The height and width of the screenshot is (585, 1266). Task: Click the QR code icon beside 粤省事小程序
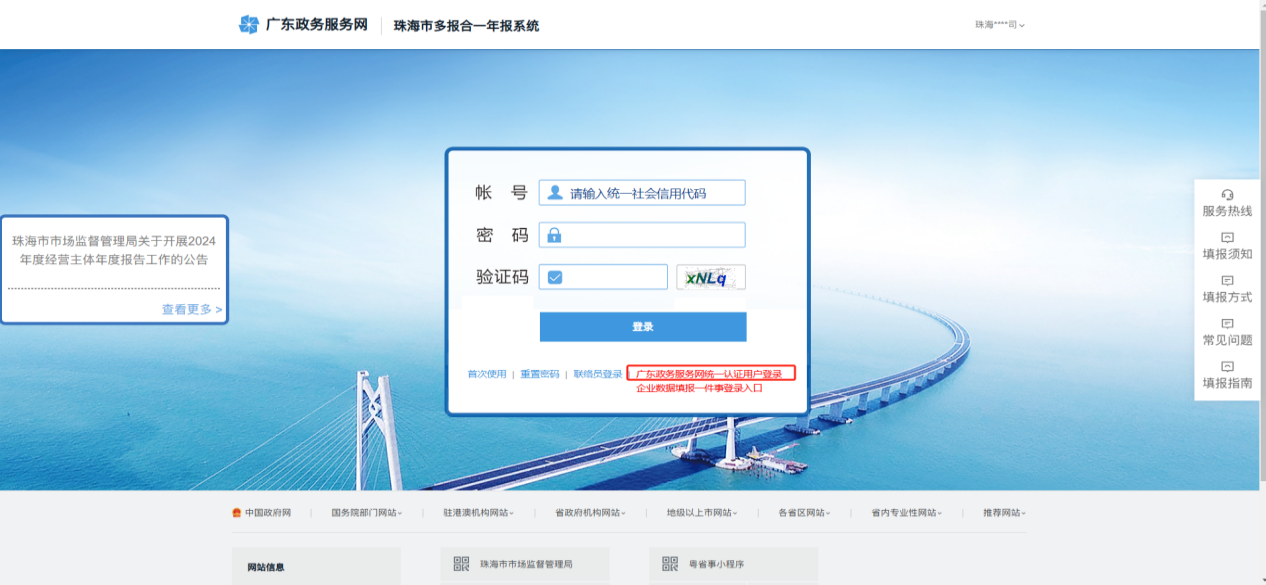[x=670, y=564]
